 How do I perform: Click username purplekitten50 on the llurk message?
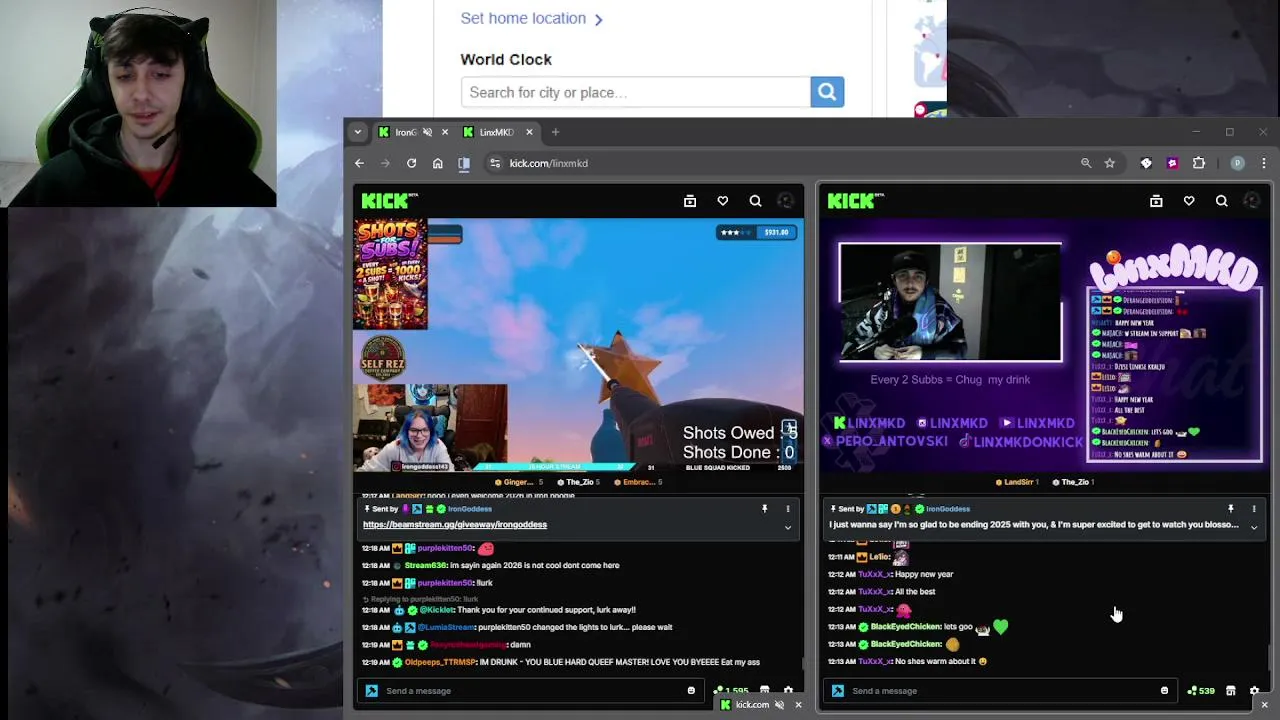point(445,583)
